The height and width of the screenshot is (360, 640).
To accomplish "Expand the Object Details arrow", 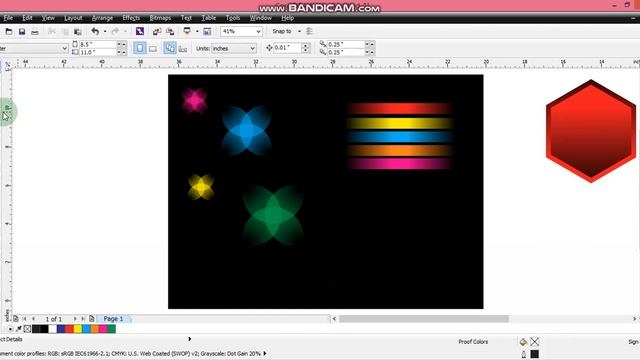I will (x=190, y=339).
